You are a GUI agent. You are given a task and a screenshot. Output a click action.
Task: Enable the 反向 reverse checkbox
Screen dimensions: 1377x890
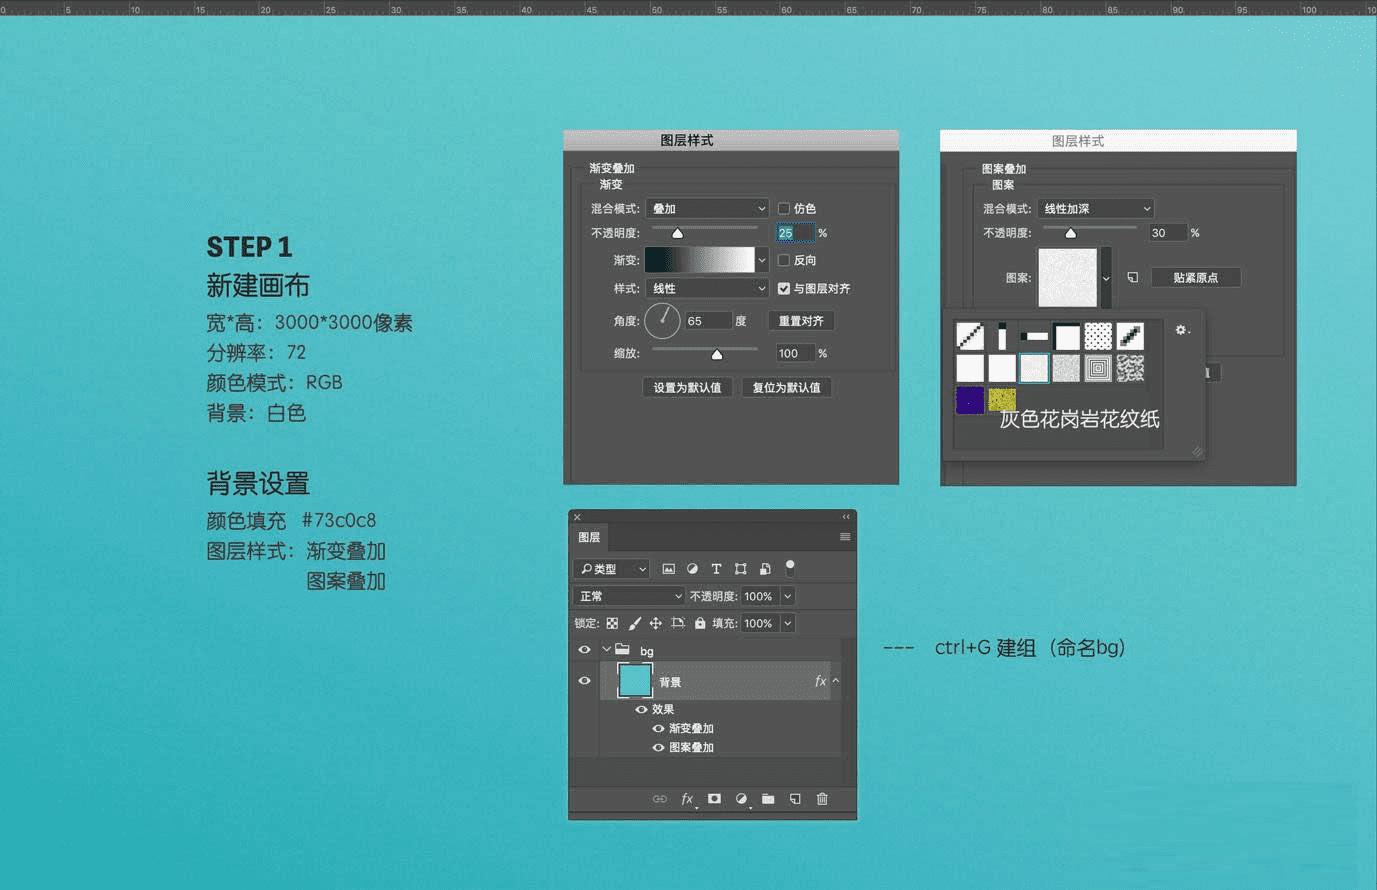coord(784,260)
